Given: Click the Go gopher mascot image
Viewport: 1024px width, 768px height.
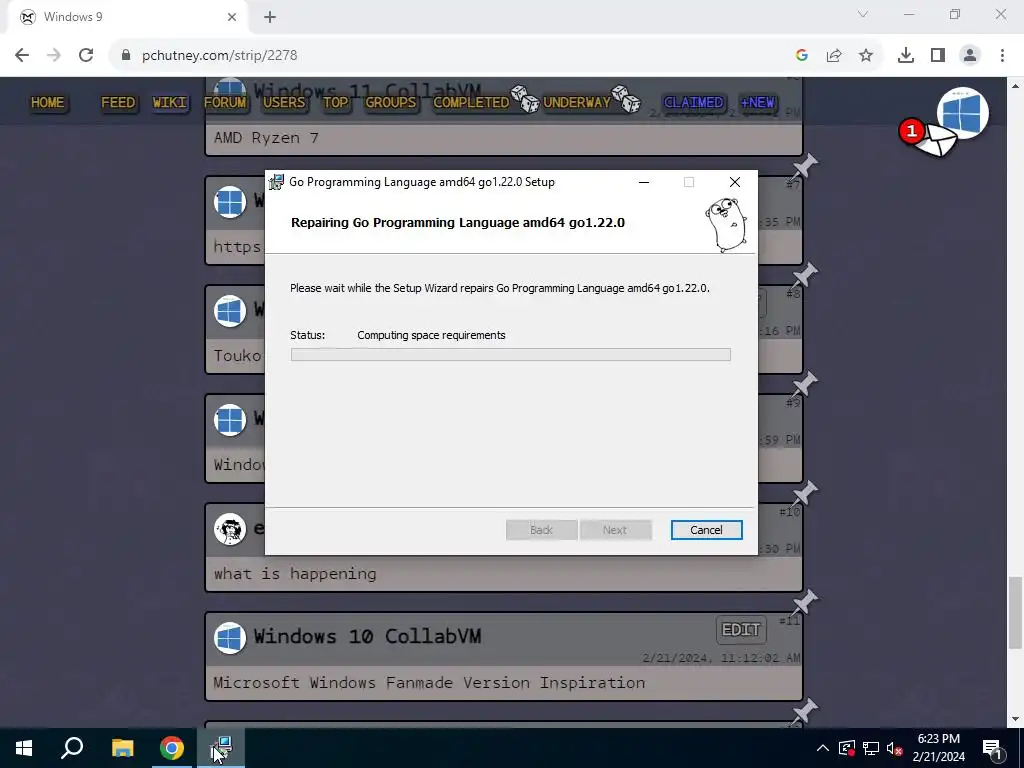Looking at the screenshot, I should pyautogui.click(x=726, y=225).
